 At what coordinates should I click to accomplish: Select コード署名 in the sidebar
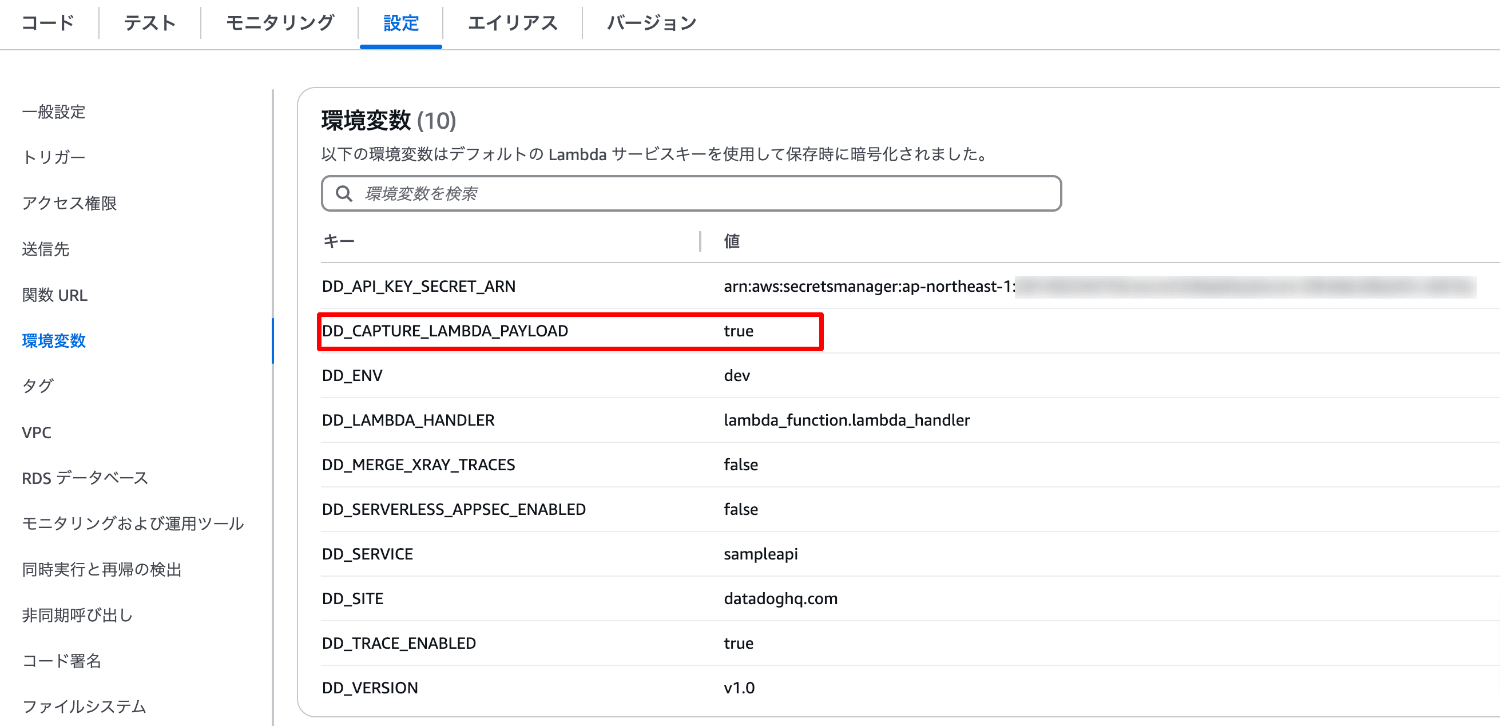coord(62,661)
